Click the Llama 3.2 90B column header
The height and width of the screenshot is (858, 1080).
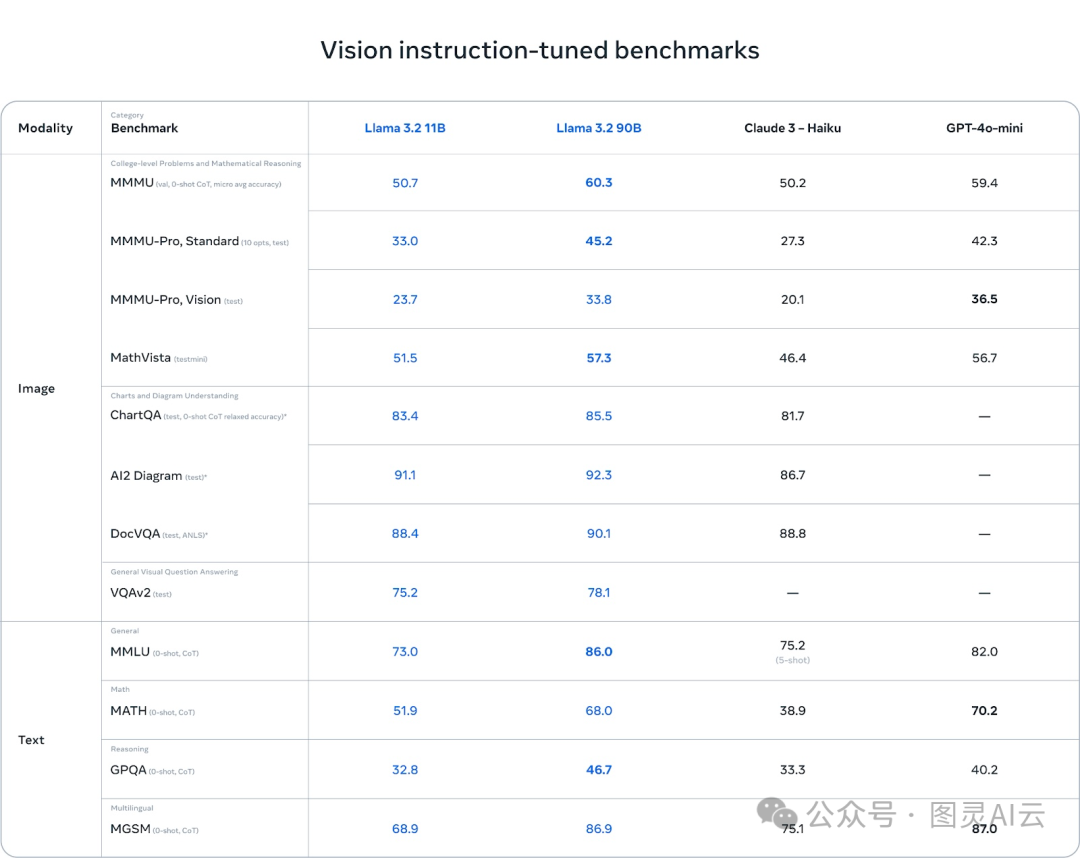[599, 128]
